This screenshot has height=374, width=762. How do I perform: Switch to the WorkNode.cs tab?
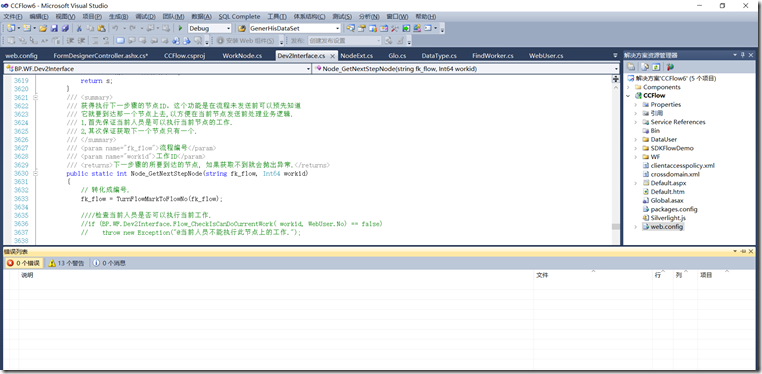tap(242, 56)
